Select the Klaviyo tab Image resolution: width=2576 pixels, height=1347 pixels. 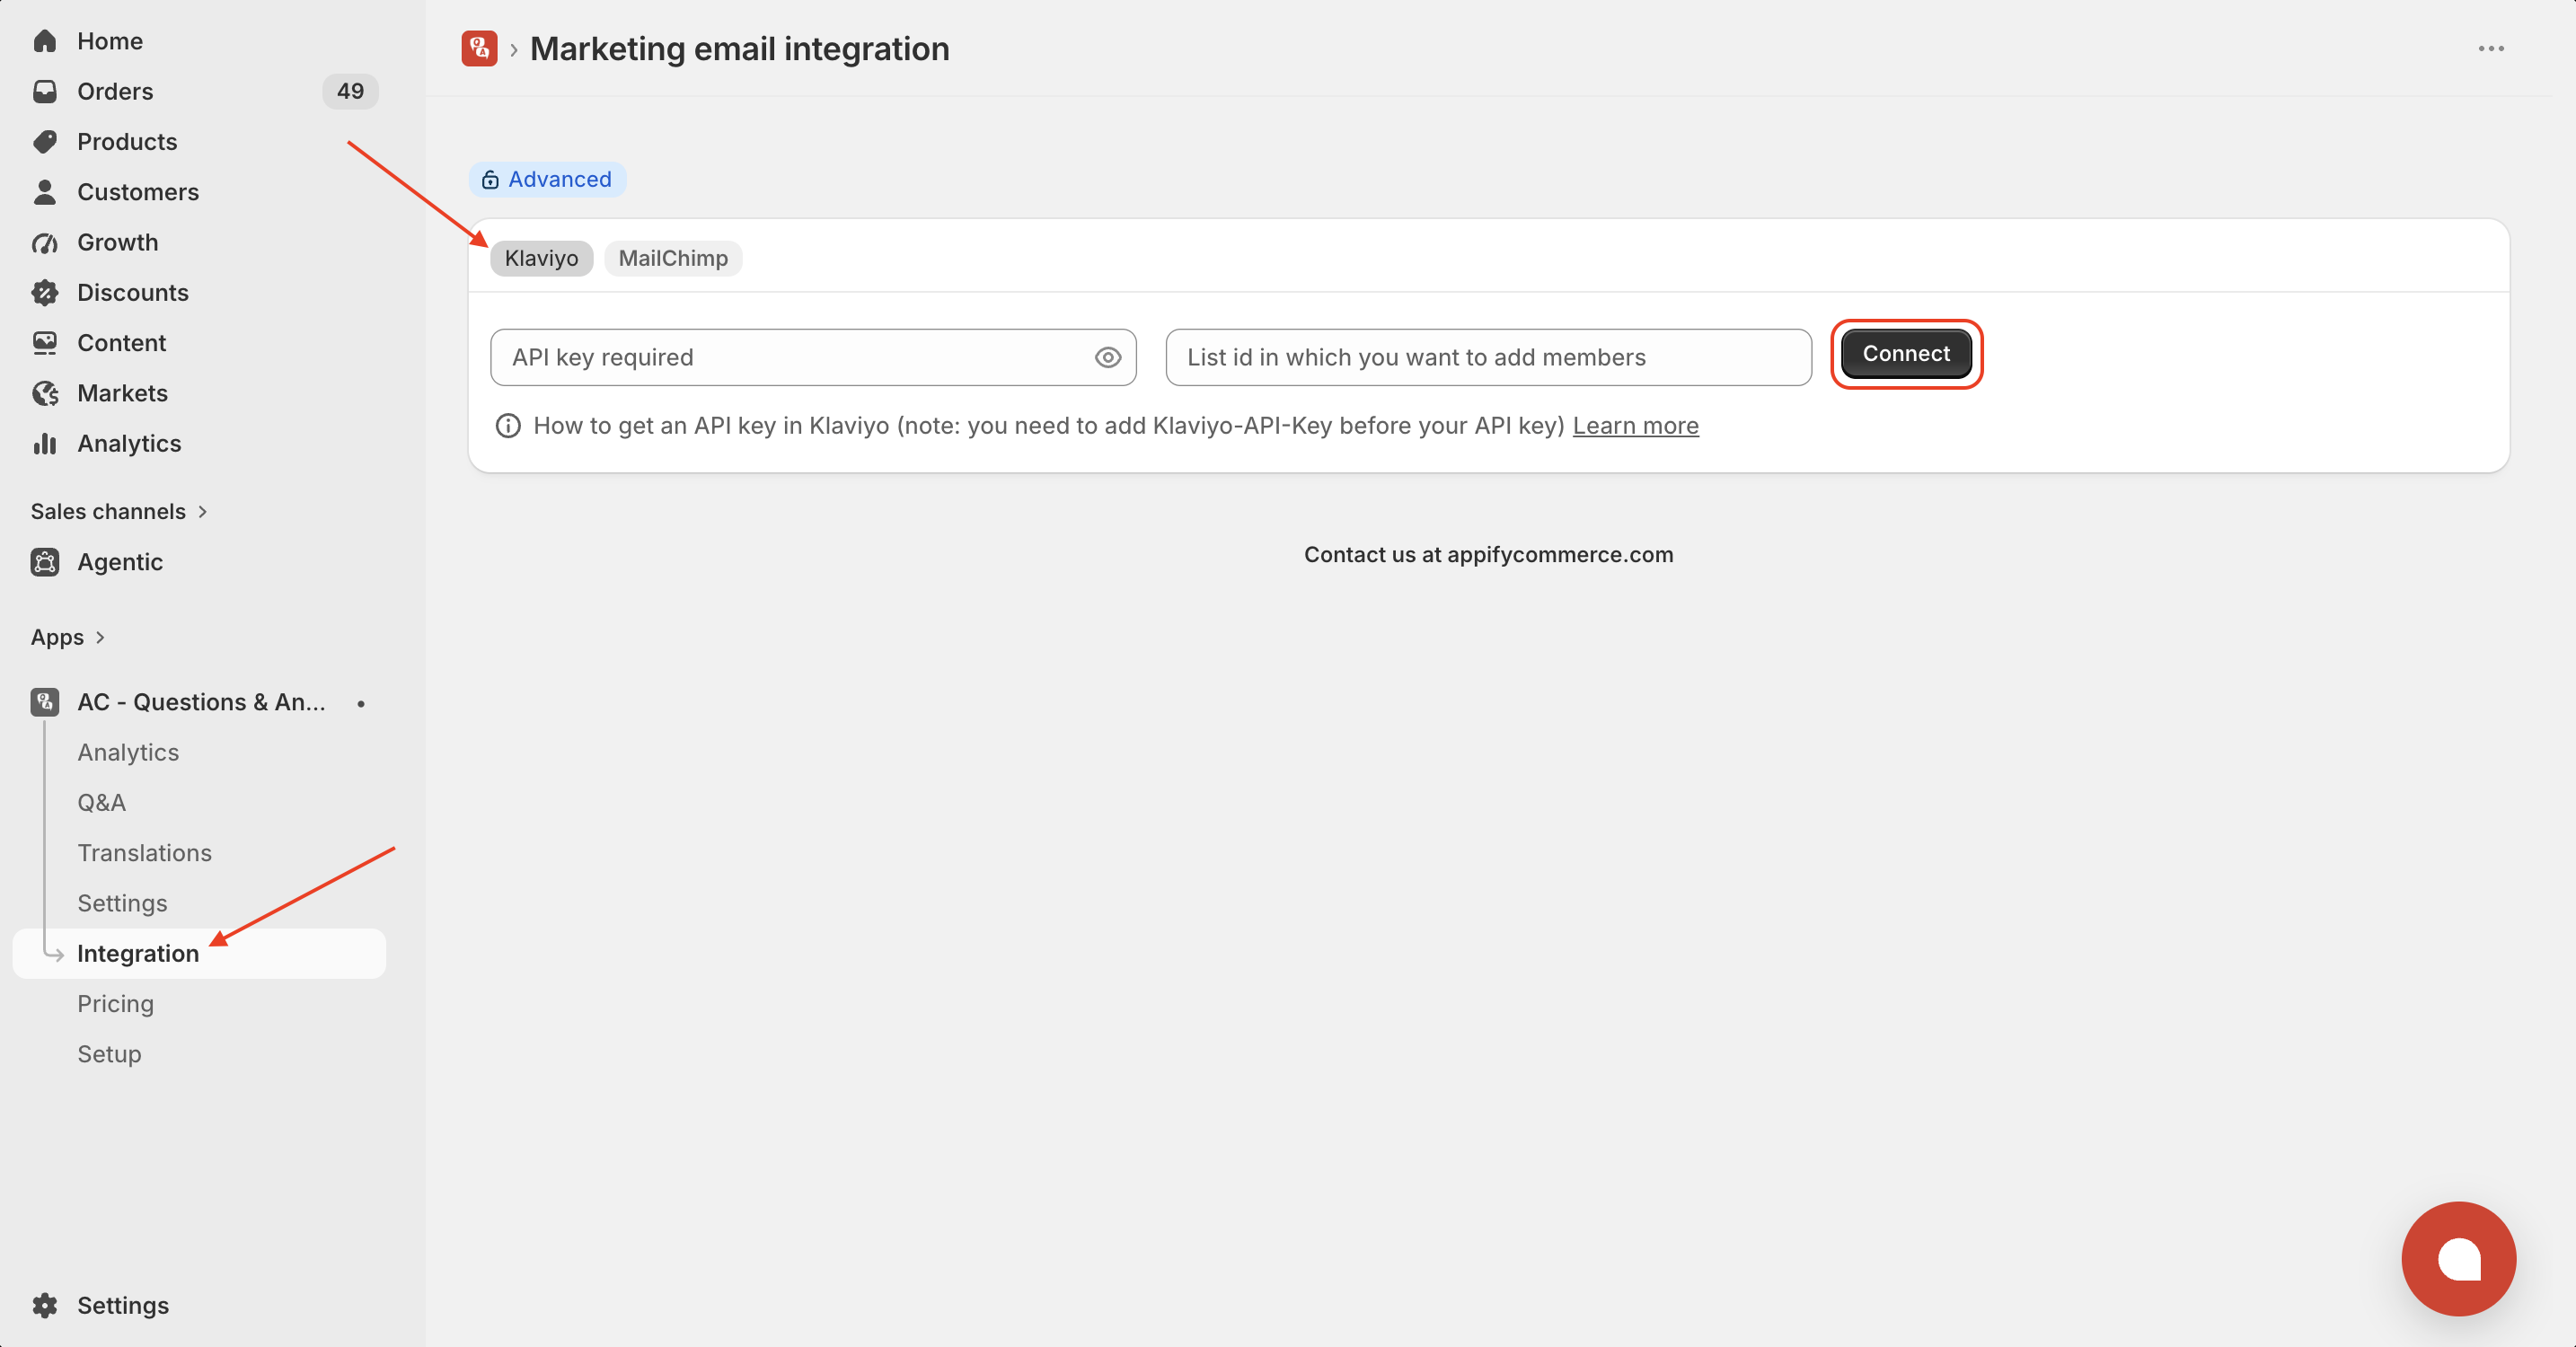click(541, 258)
